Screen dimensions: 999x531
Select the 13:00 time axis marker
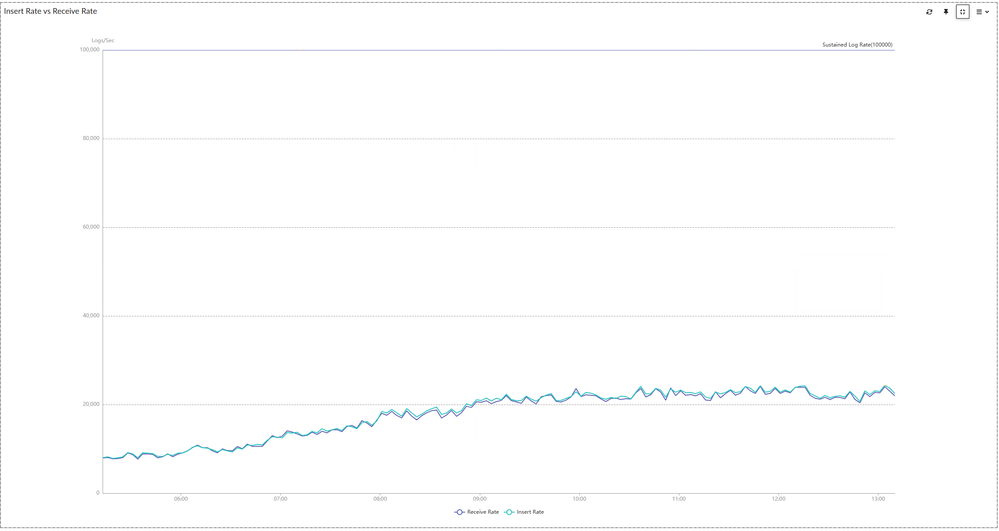879,499
